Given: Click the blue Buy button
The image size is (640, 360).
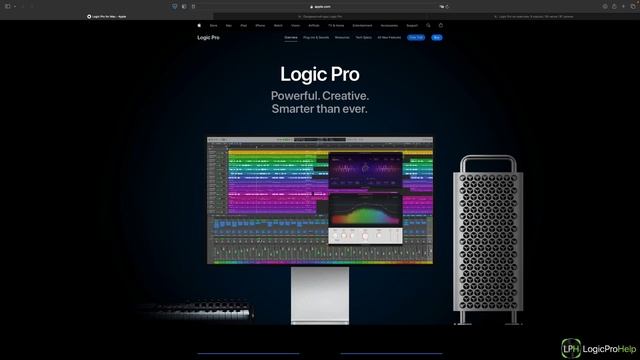Looking at the screenshot, I should pyautogui.click(x=437, y=38).
